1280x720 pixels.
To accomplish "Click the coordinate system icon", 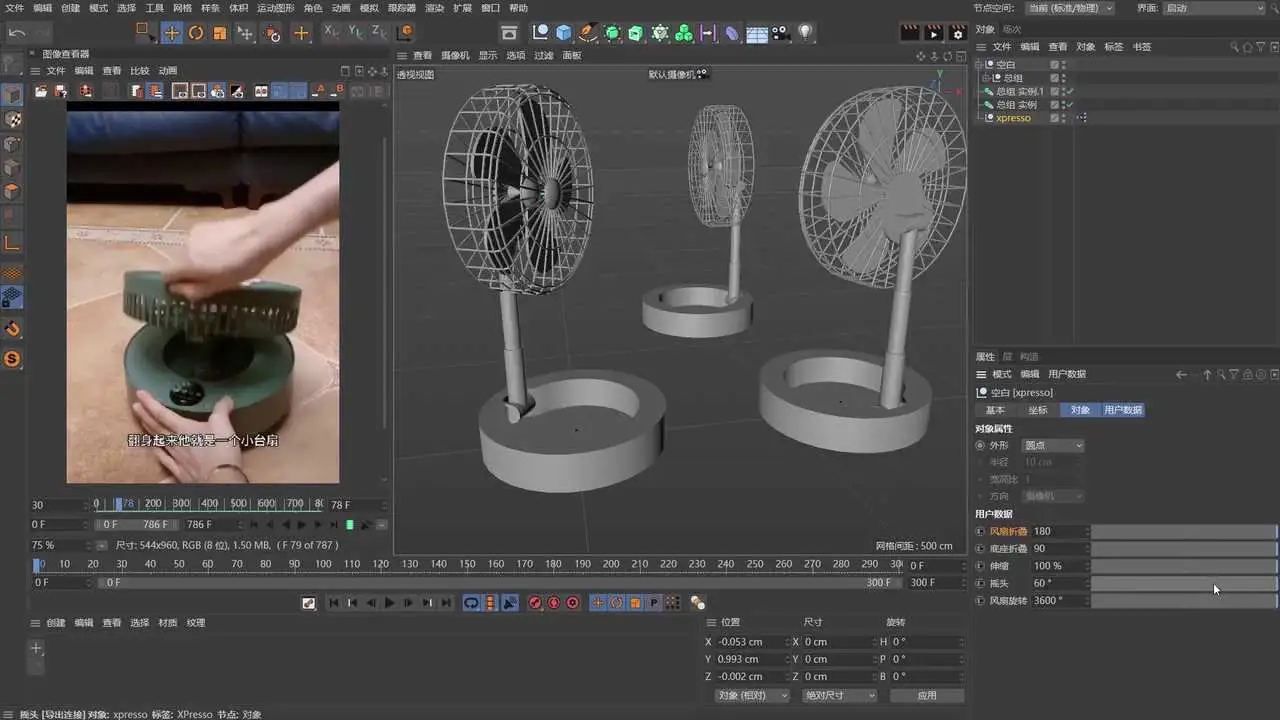I will 406,32.
